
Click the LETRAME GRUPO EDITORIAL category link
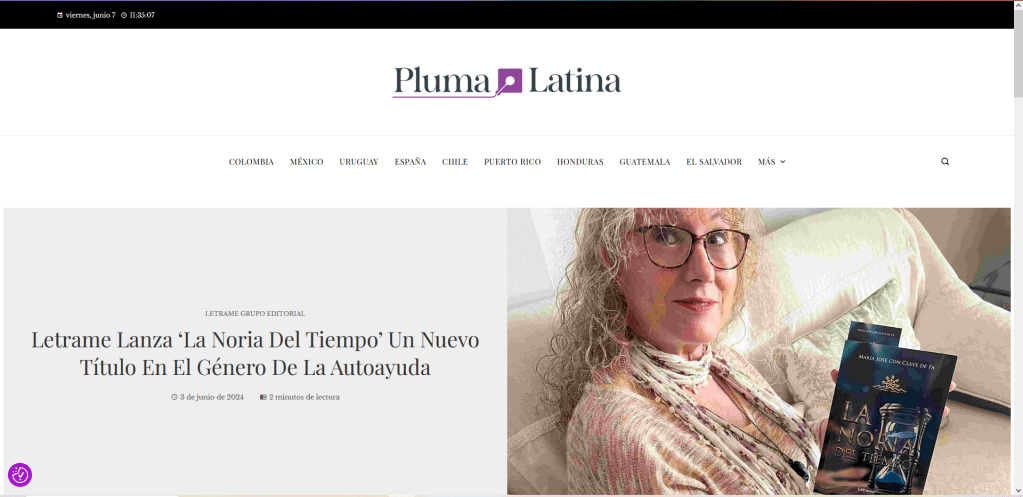(255, 313)
